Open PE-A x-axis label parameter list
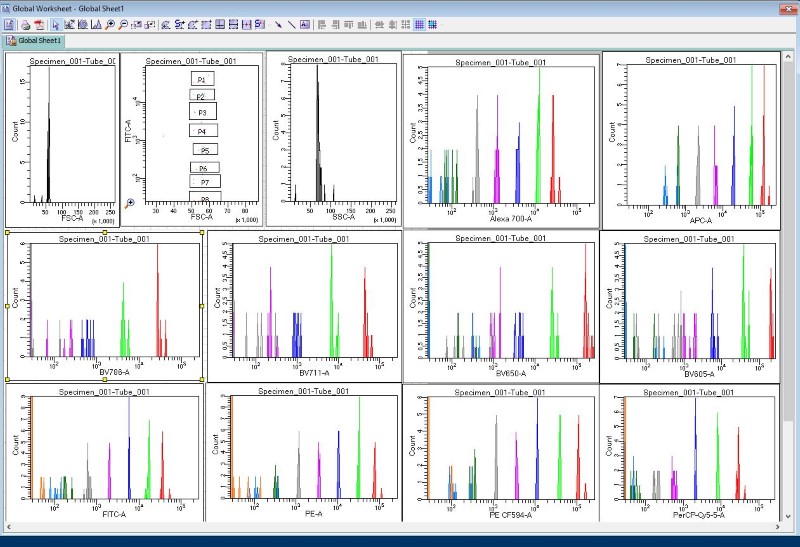This screenshot has width=800, height=547. (313, 514)
